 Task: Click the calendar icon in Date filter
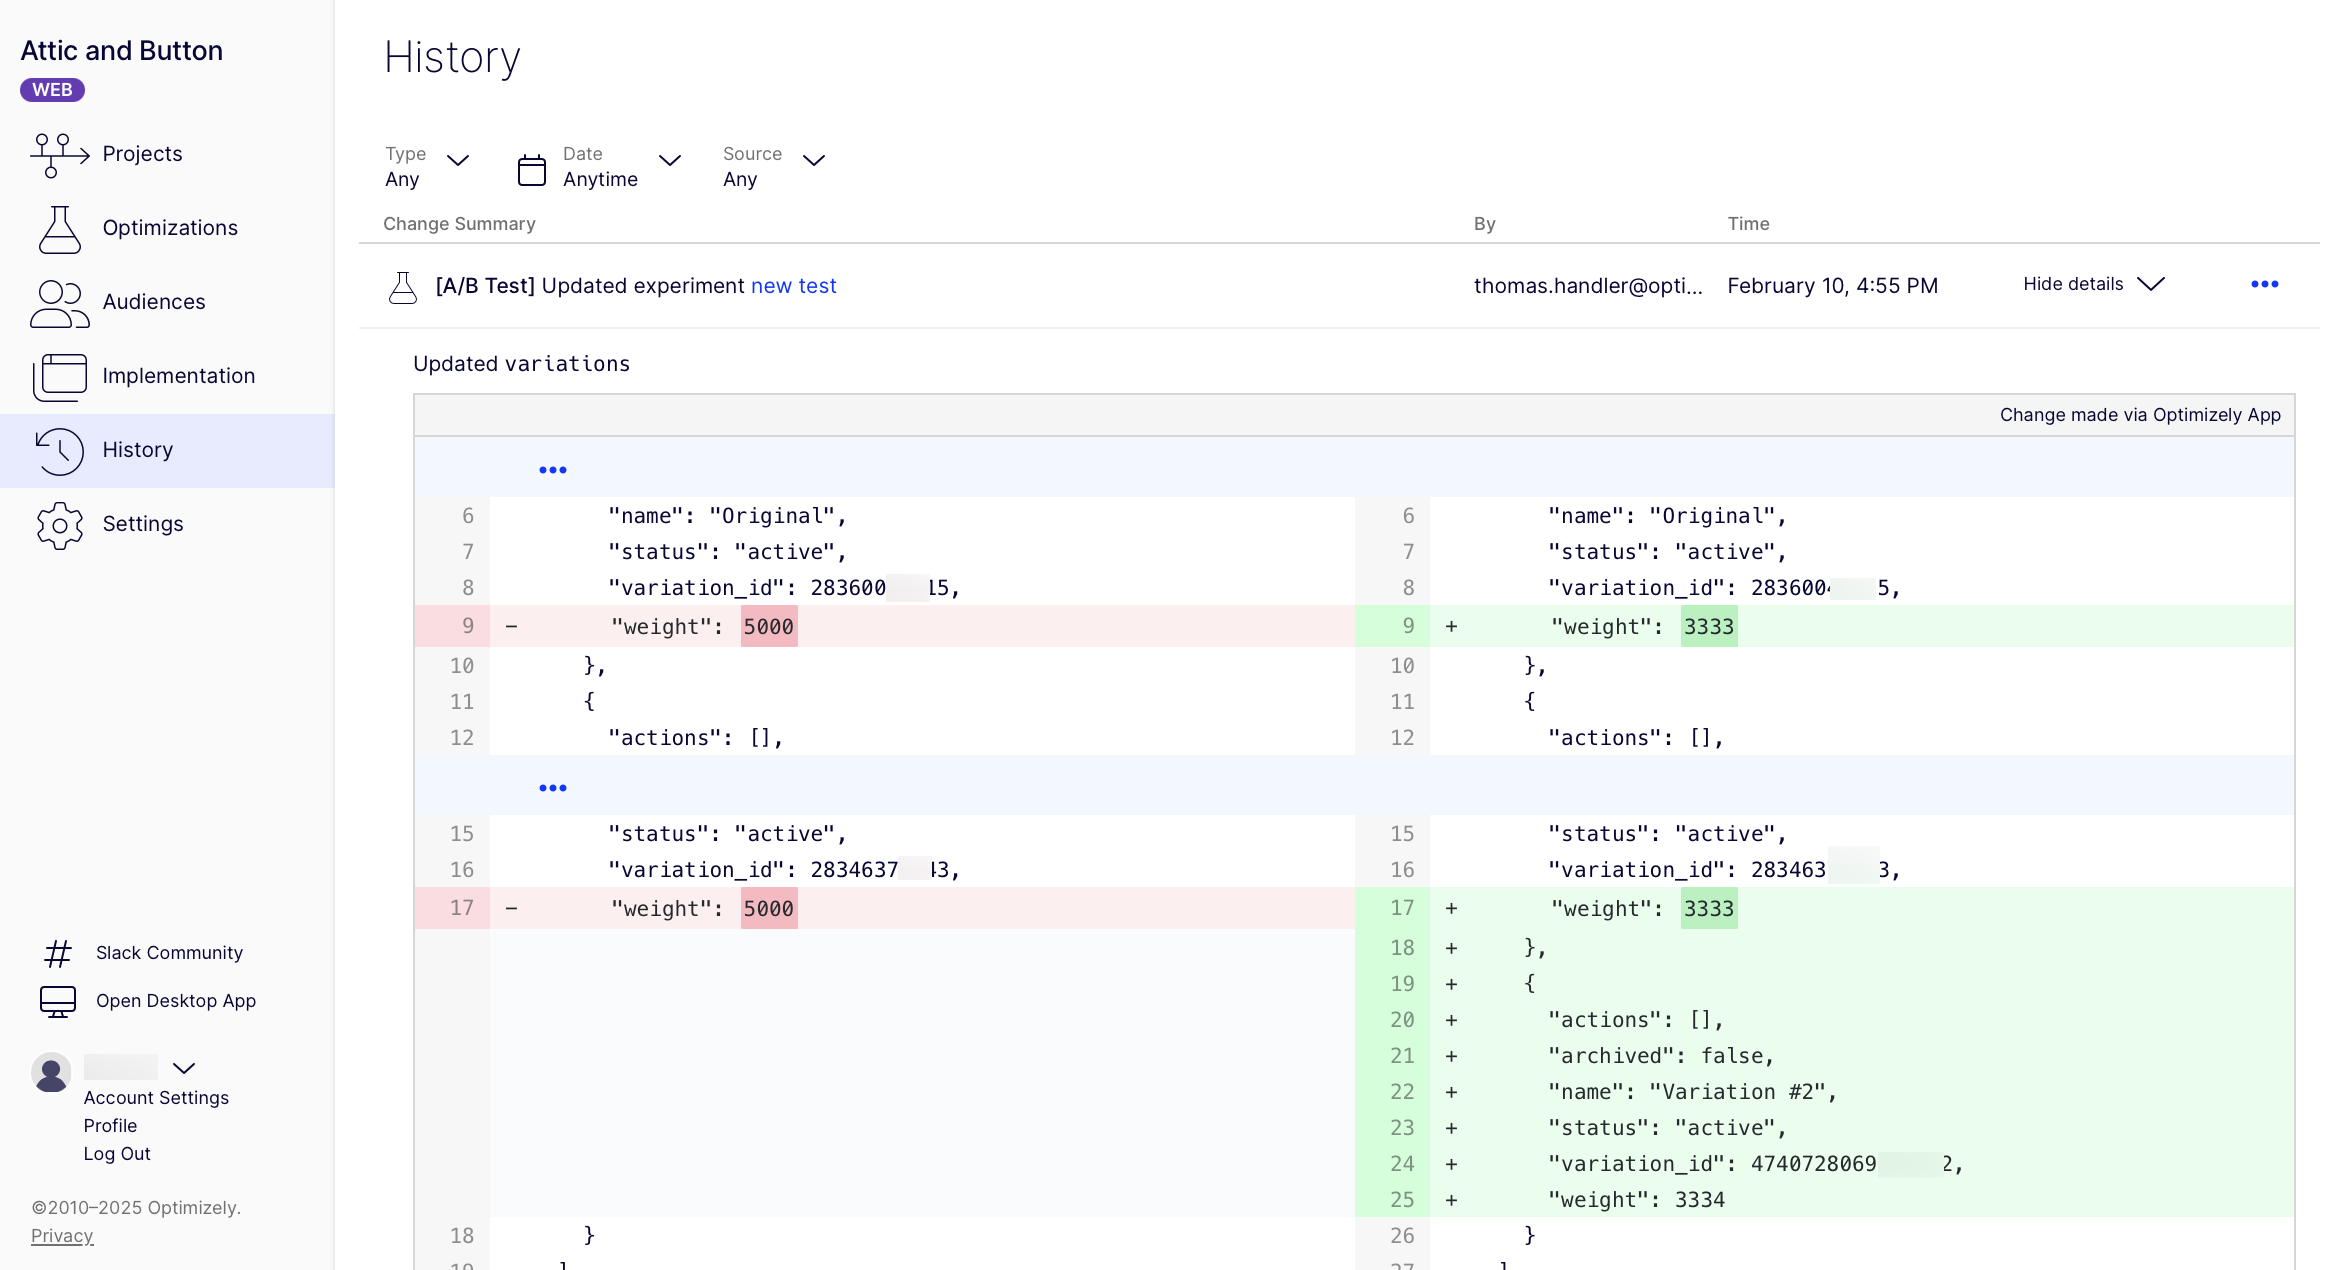531,169
